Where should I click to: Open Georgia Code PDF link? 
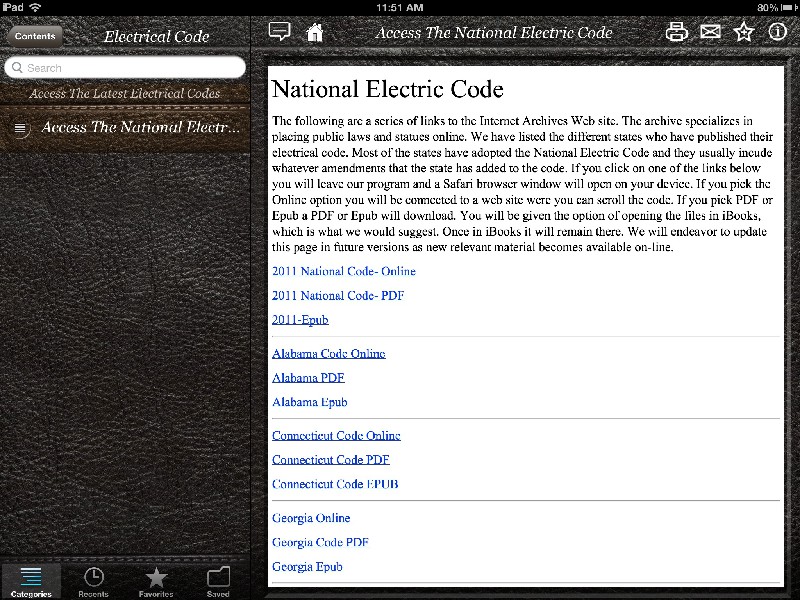pos(320,542)
